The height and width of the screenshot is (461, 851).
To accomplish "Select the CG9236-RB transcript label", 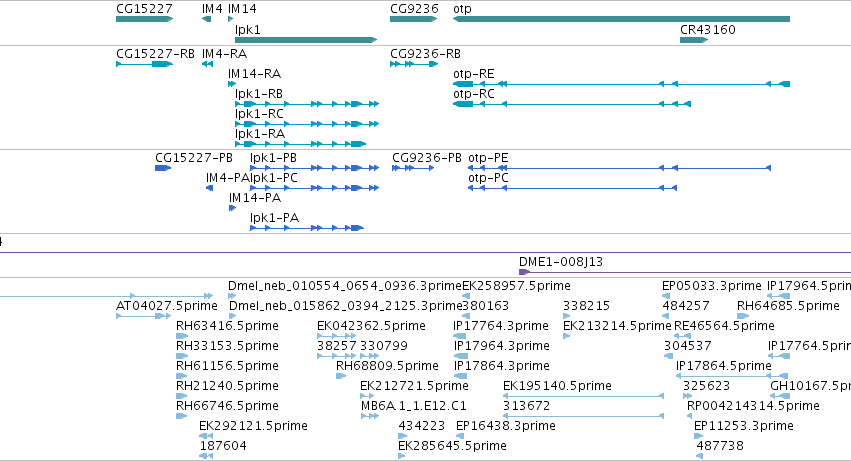I will click(x=426, y=54).
